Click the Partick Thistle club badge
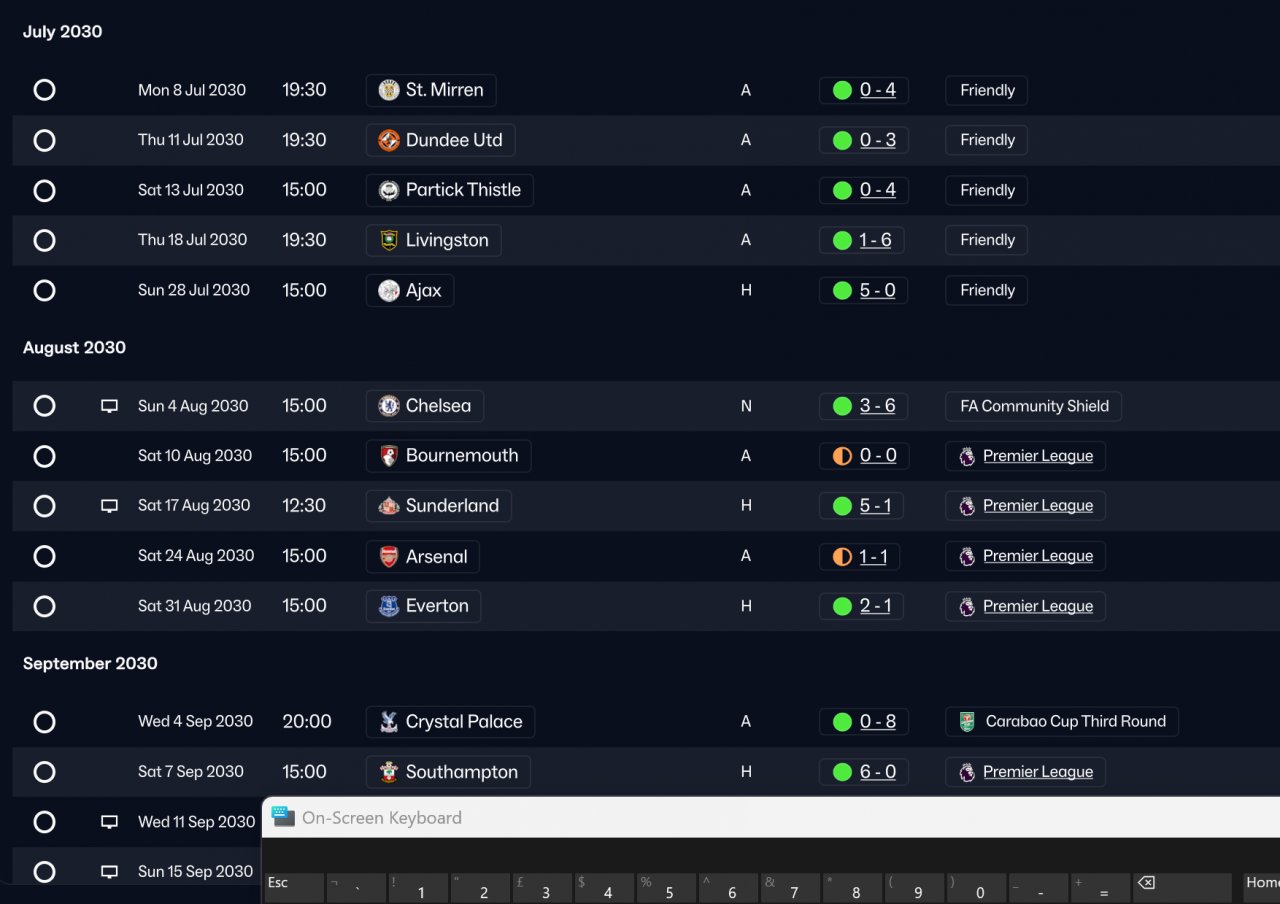This screenshot has height=904, width=1280. (x=389, y=190)
